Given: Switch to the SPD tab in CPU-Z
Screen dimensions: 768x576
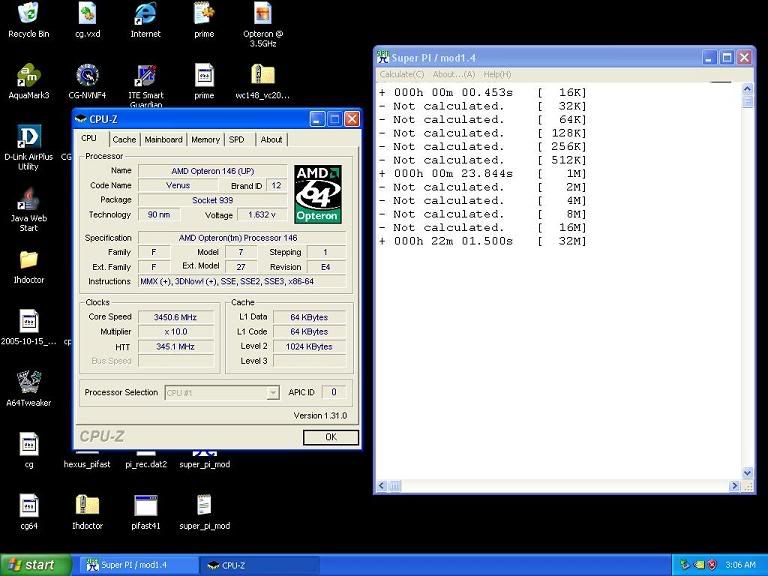Looking at the screenshot, I should 237,140.
